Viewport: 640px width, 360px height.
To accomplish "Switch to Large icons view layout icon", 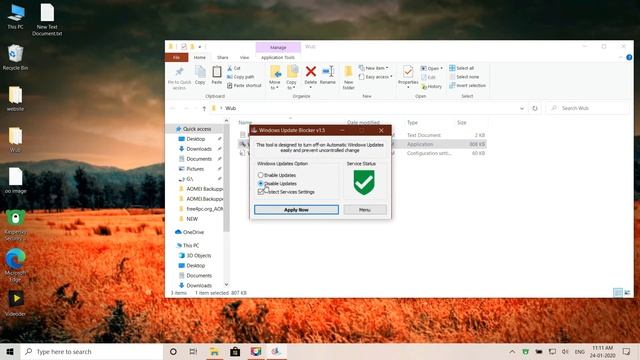I will click(x=627, y=293).
